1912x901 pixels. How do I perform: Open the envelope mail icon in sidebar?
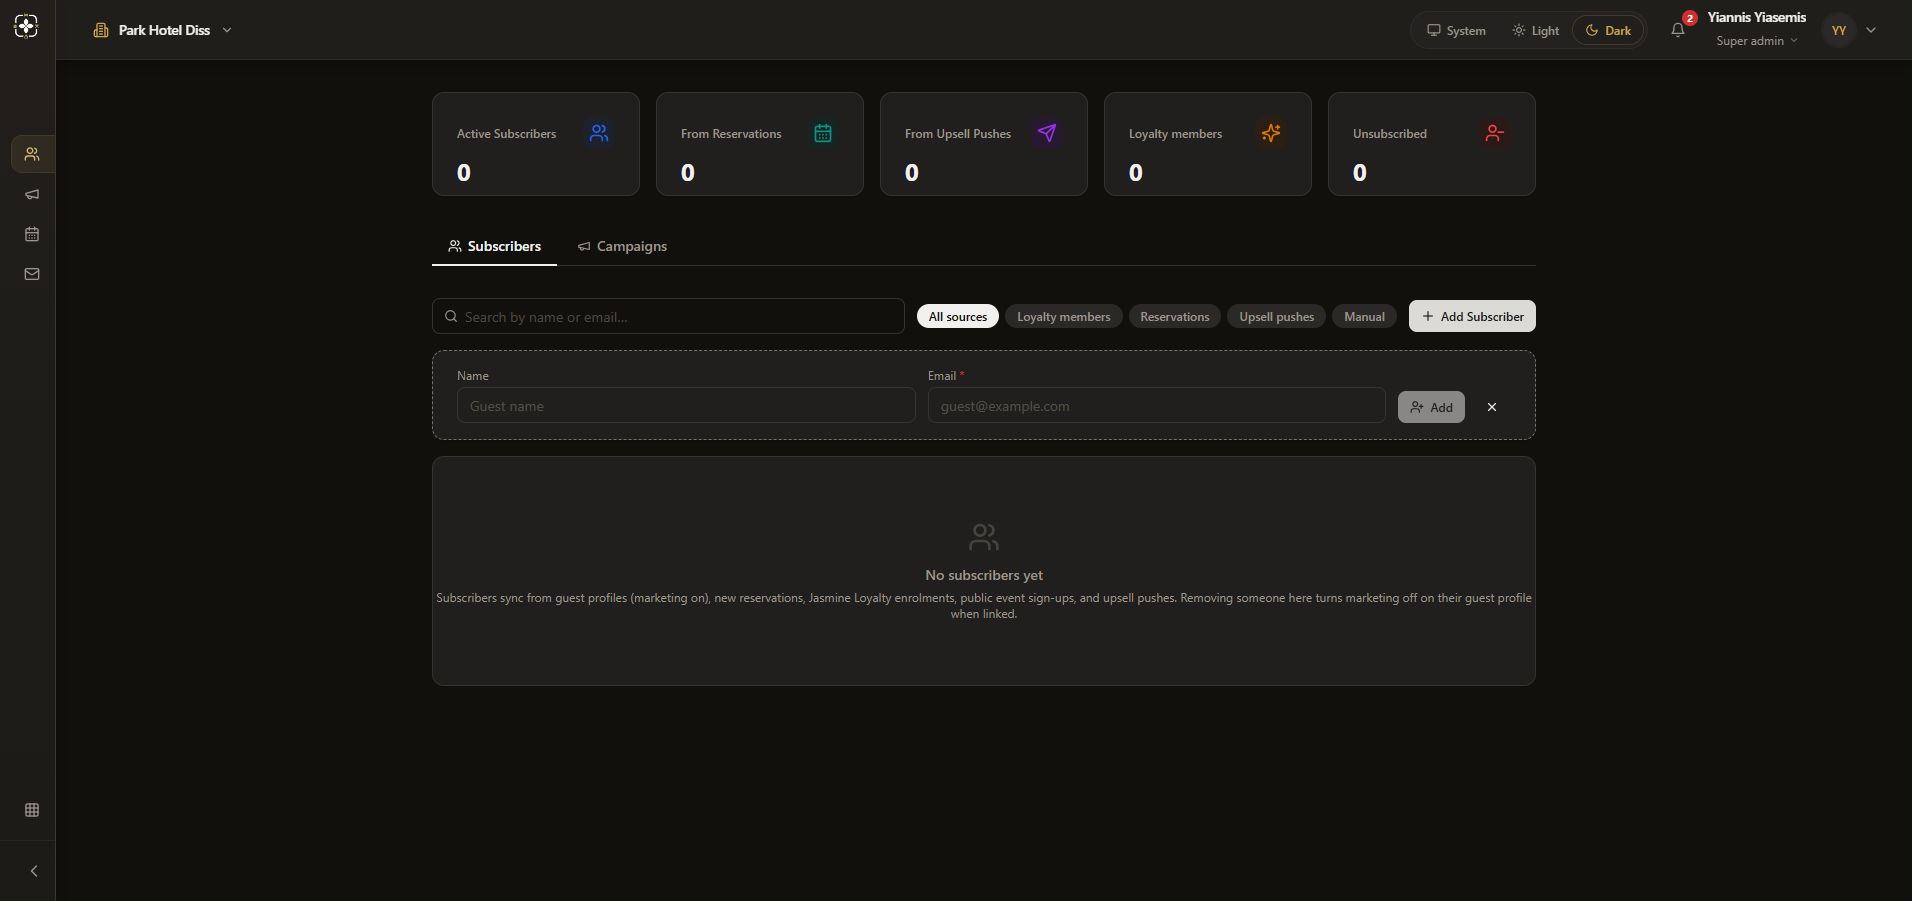tap(32, 274)
